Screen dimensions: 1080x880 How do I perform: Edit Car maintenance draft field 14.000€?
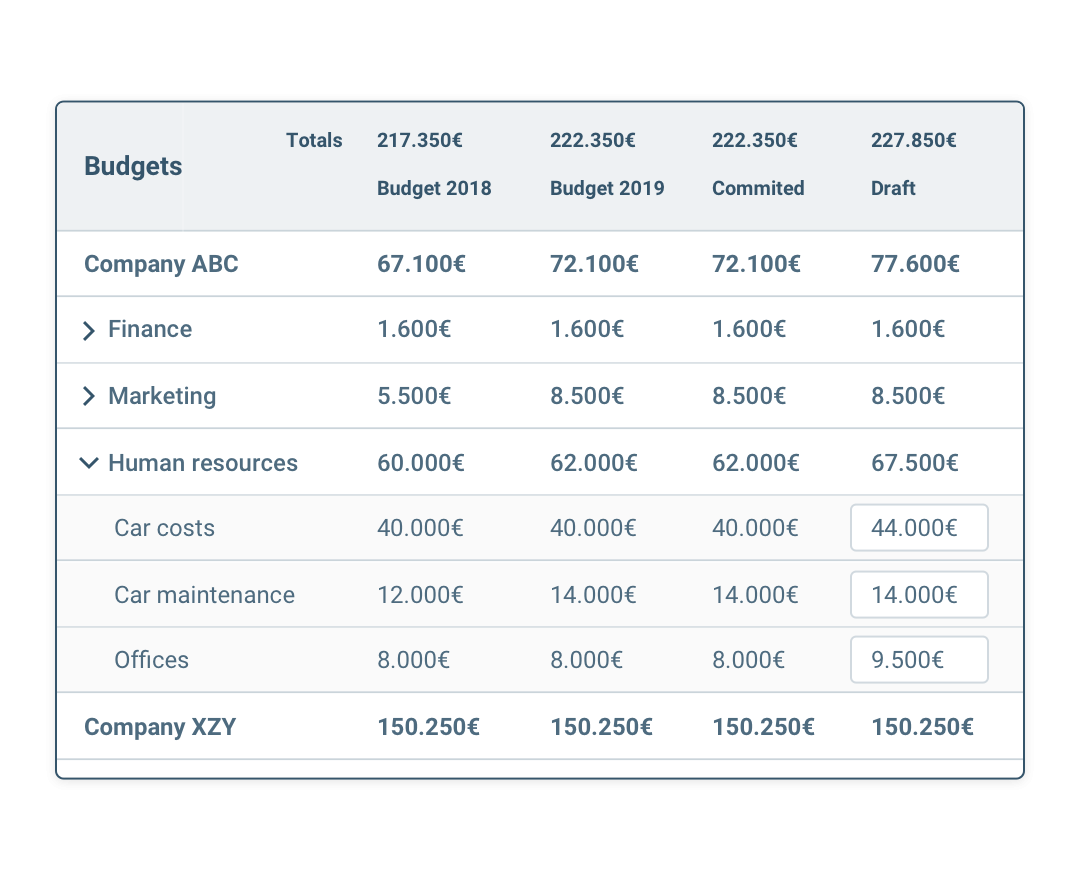point(919,594)
